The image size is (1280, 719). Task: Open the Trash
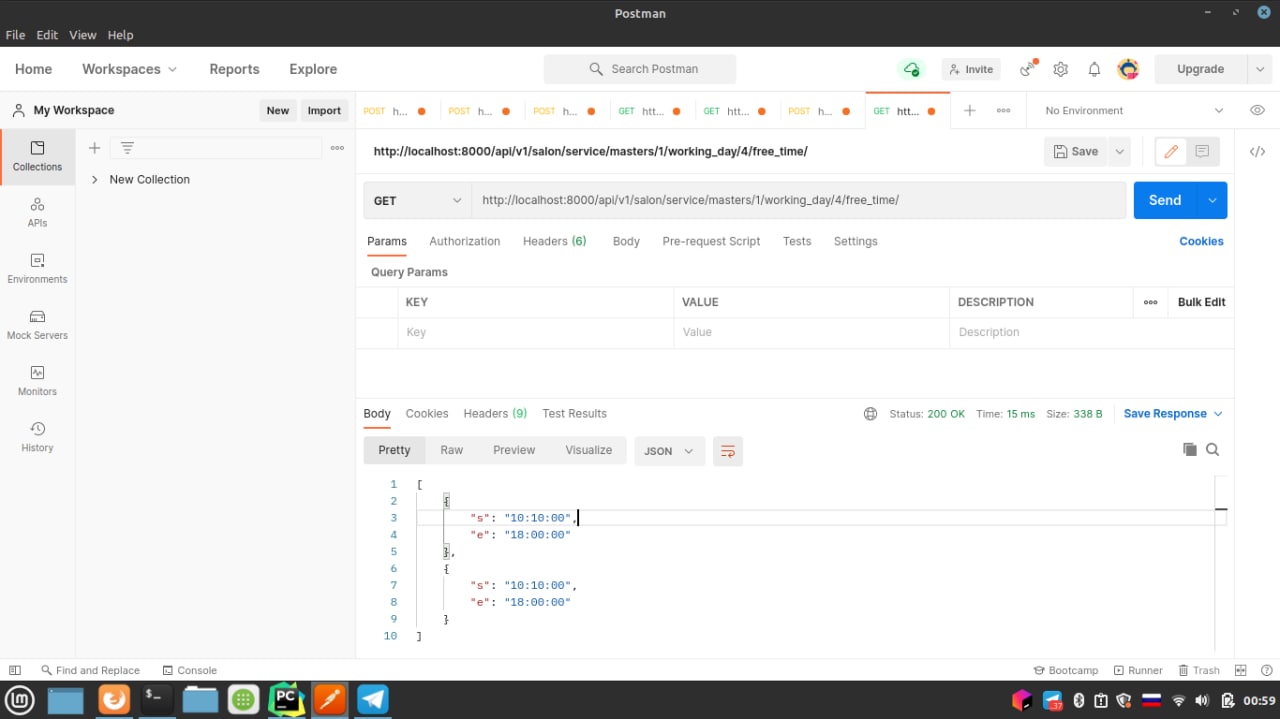(x=1199, y=670)
